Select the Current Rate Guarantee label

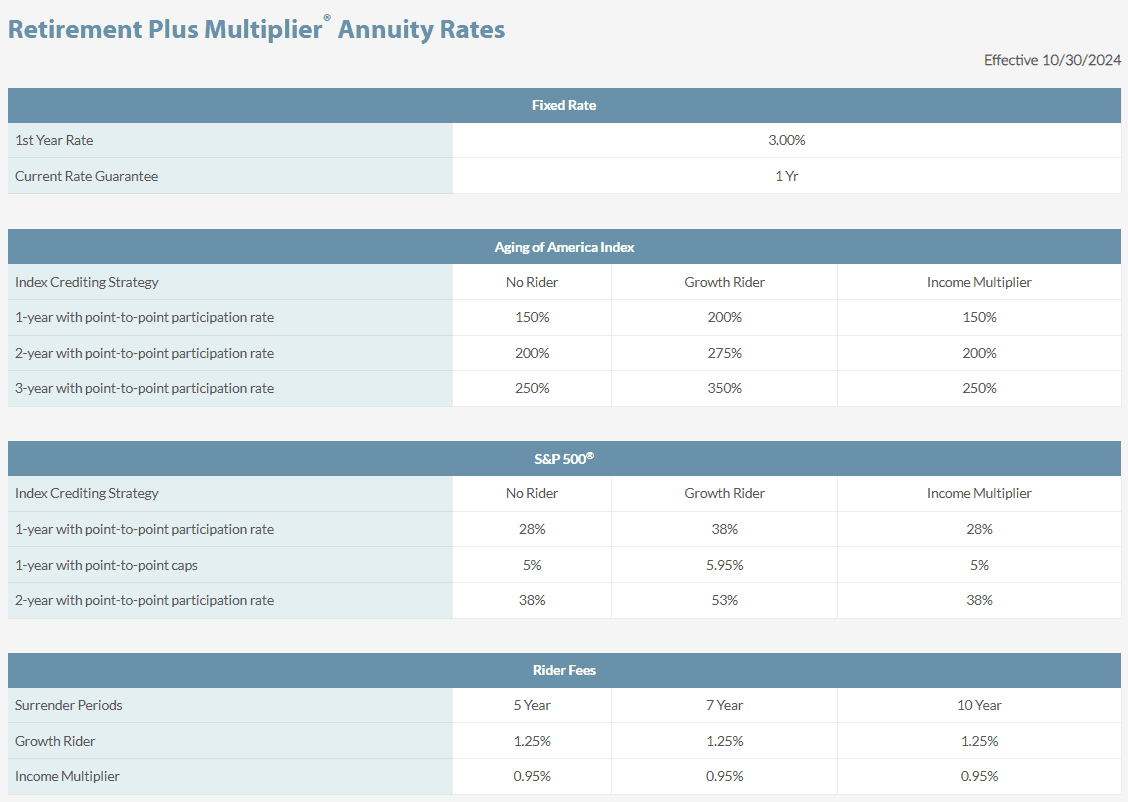click(87, 175)
